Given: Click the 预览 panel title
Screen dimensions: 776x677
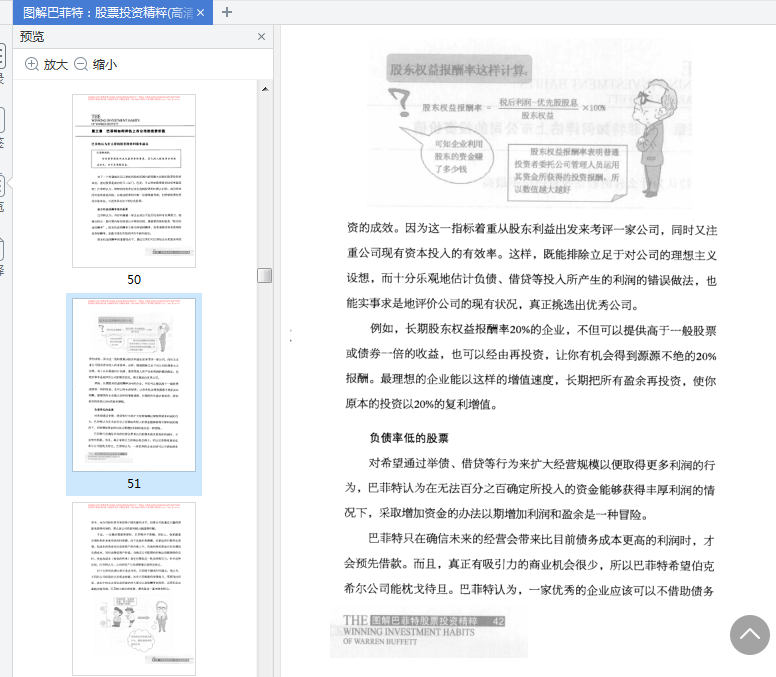Looking at the screenshot, I should pos(32,37).
